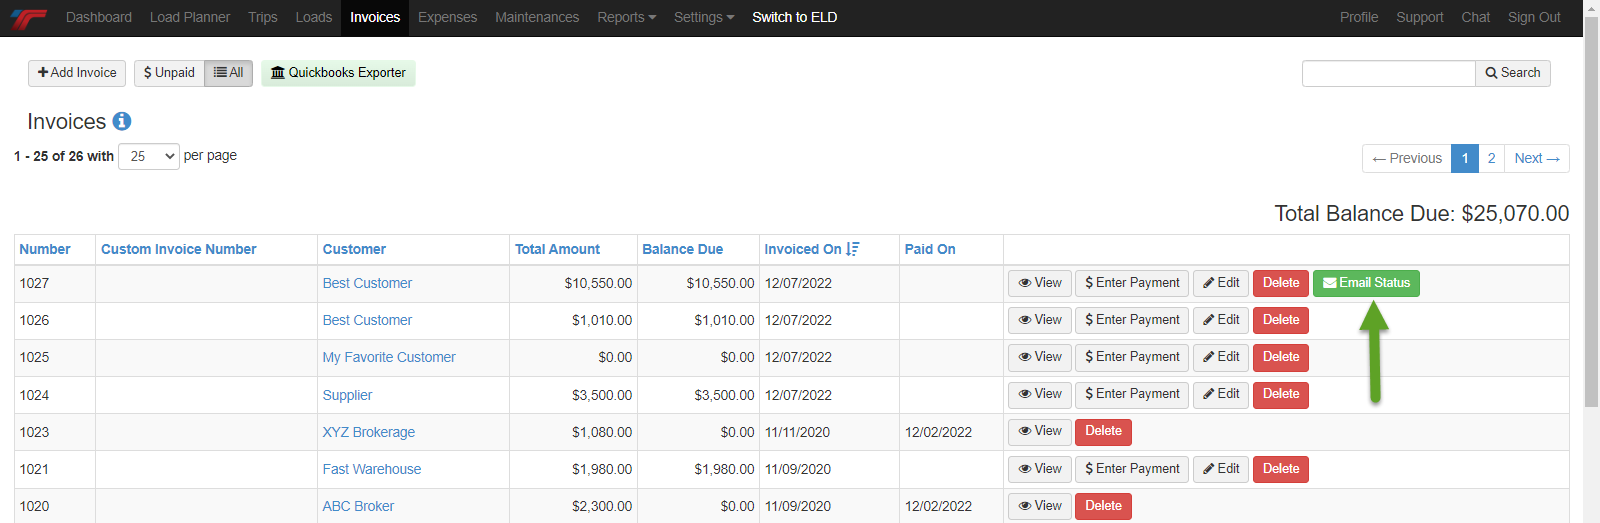Screen dimensions: 1600x523
Task: Focus the invoice search field
Action: (1388, 73)
